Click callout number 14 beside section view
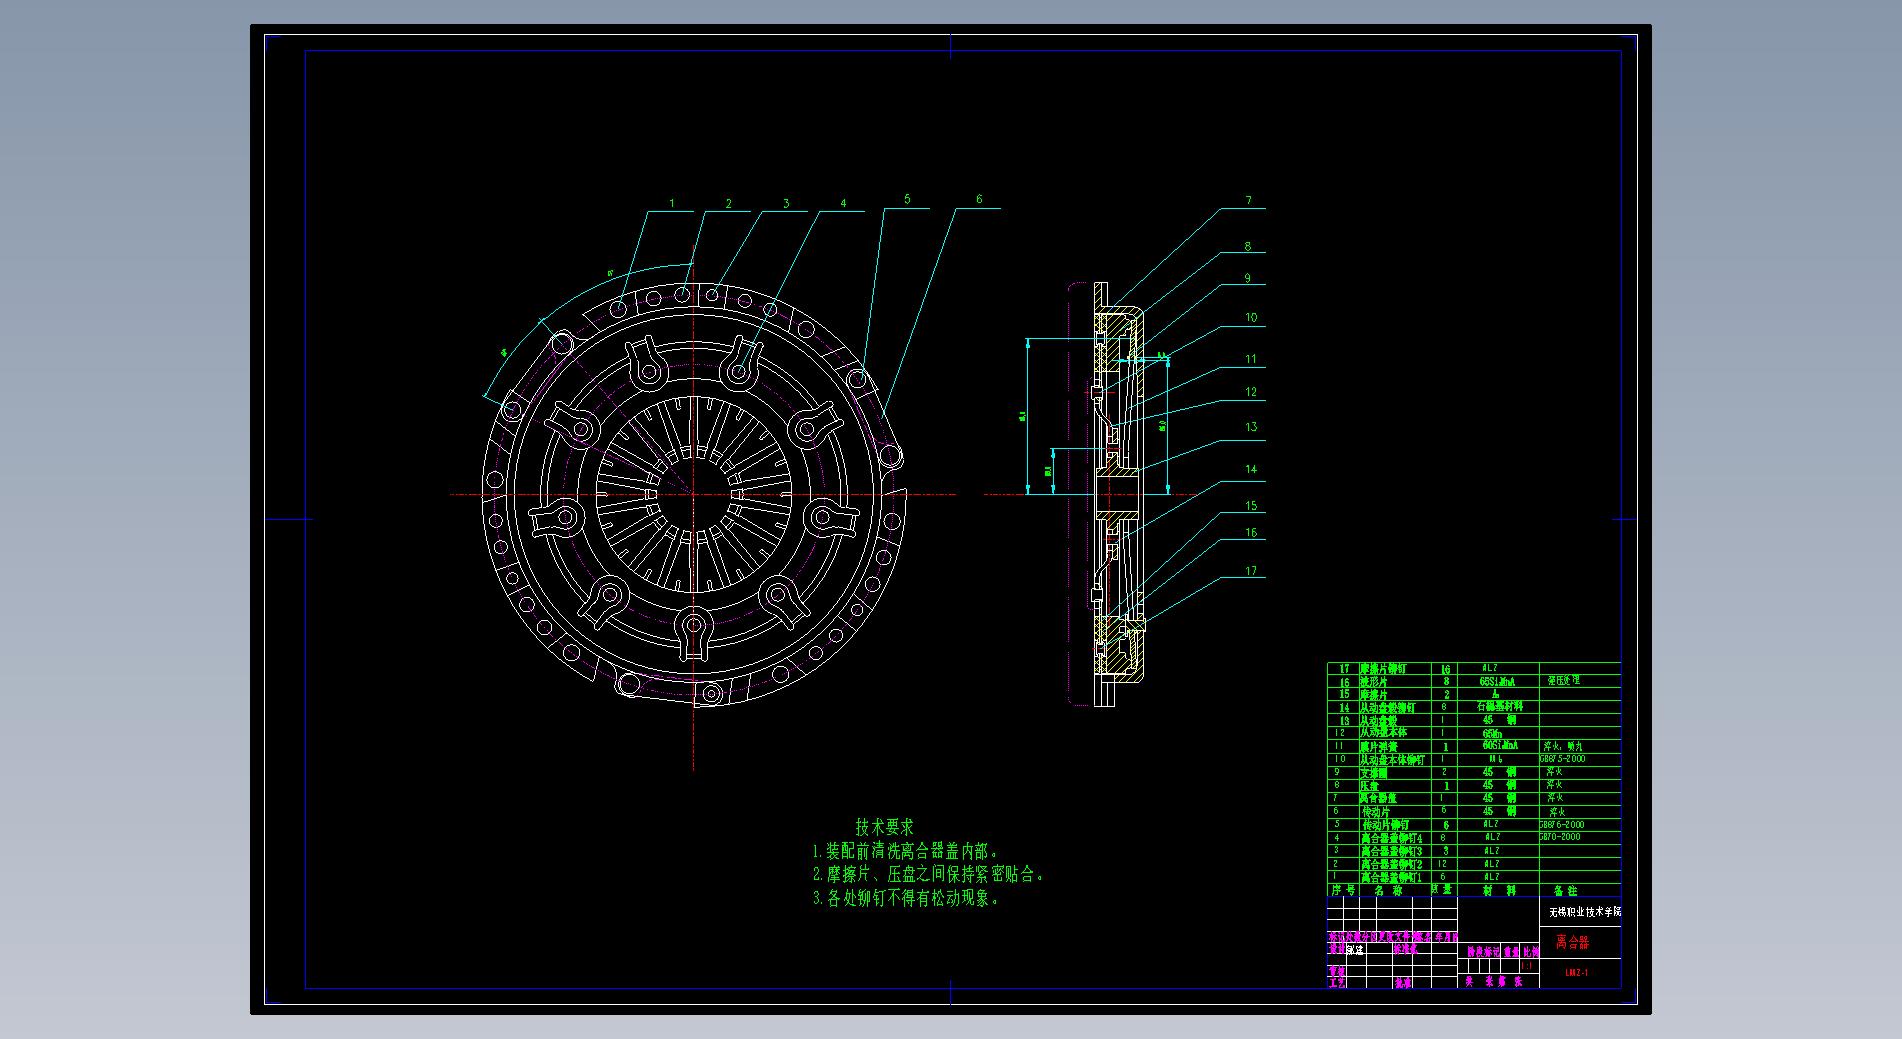This screenshot has height=1039, width=1902. click(1251, 469)
